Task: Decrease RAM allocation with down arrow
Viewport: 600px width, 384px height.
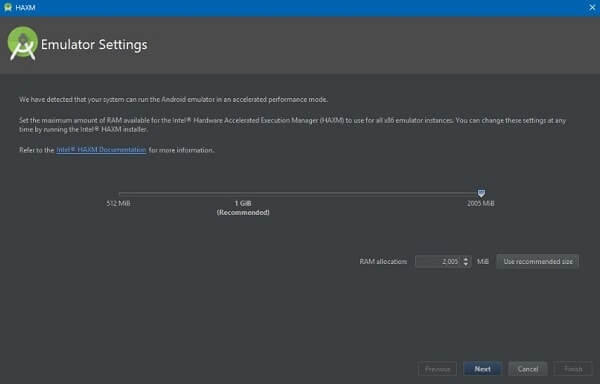Action: (x=466, y=264)
